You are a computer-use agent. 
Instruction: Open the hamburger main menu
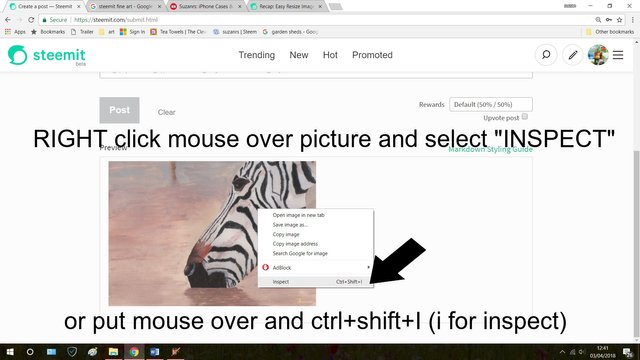click(618, 55)
